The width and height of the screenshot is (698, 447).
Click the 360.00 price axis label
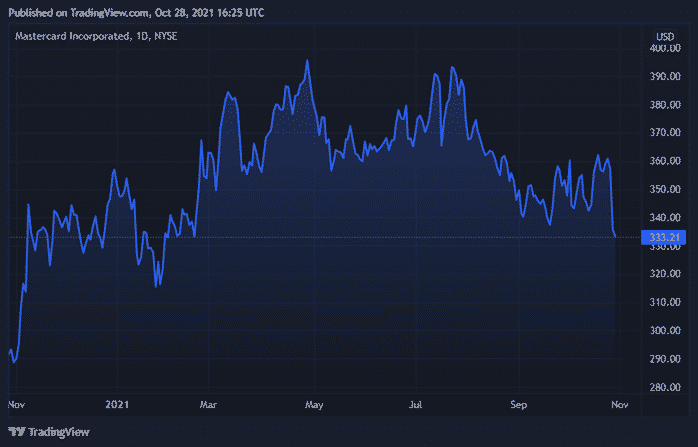pos(665,161)
